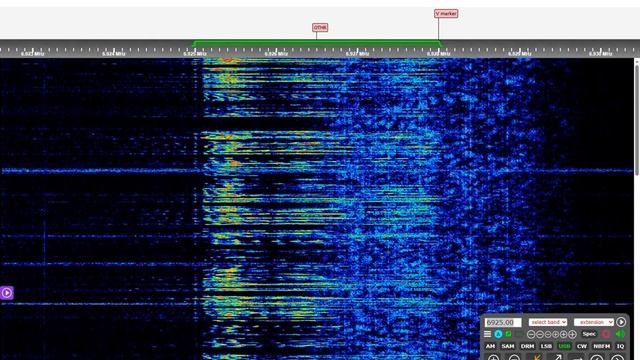Viewport: 640px width, 360px height.
Task: Click the 6.930 MHz scale label
Action: [600, 53]
